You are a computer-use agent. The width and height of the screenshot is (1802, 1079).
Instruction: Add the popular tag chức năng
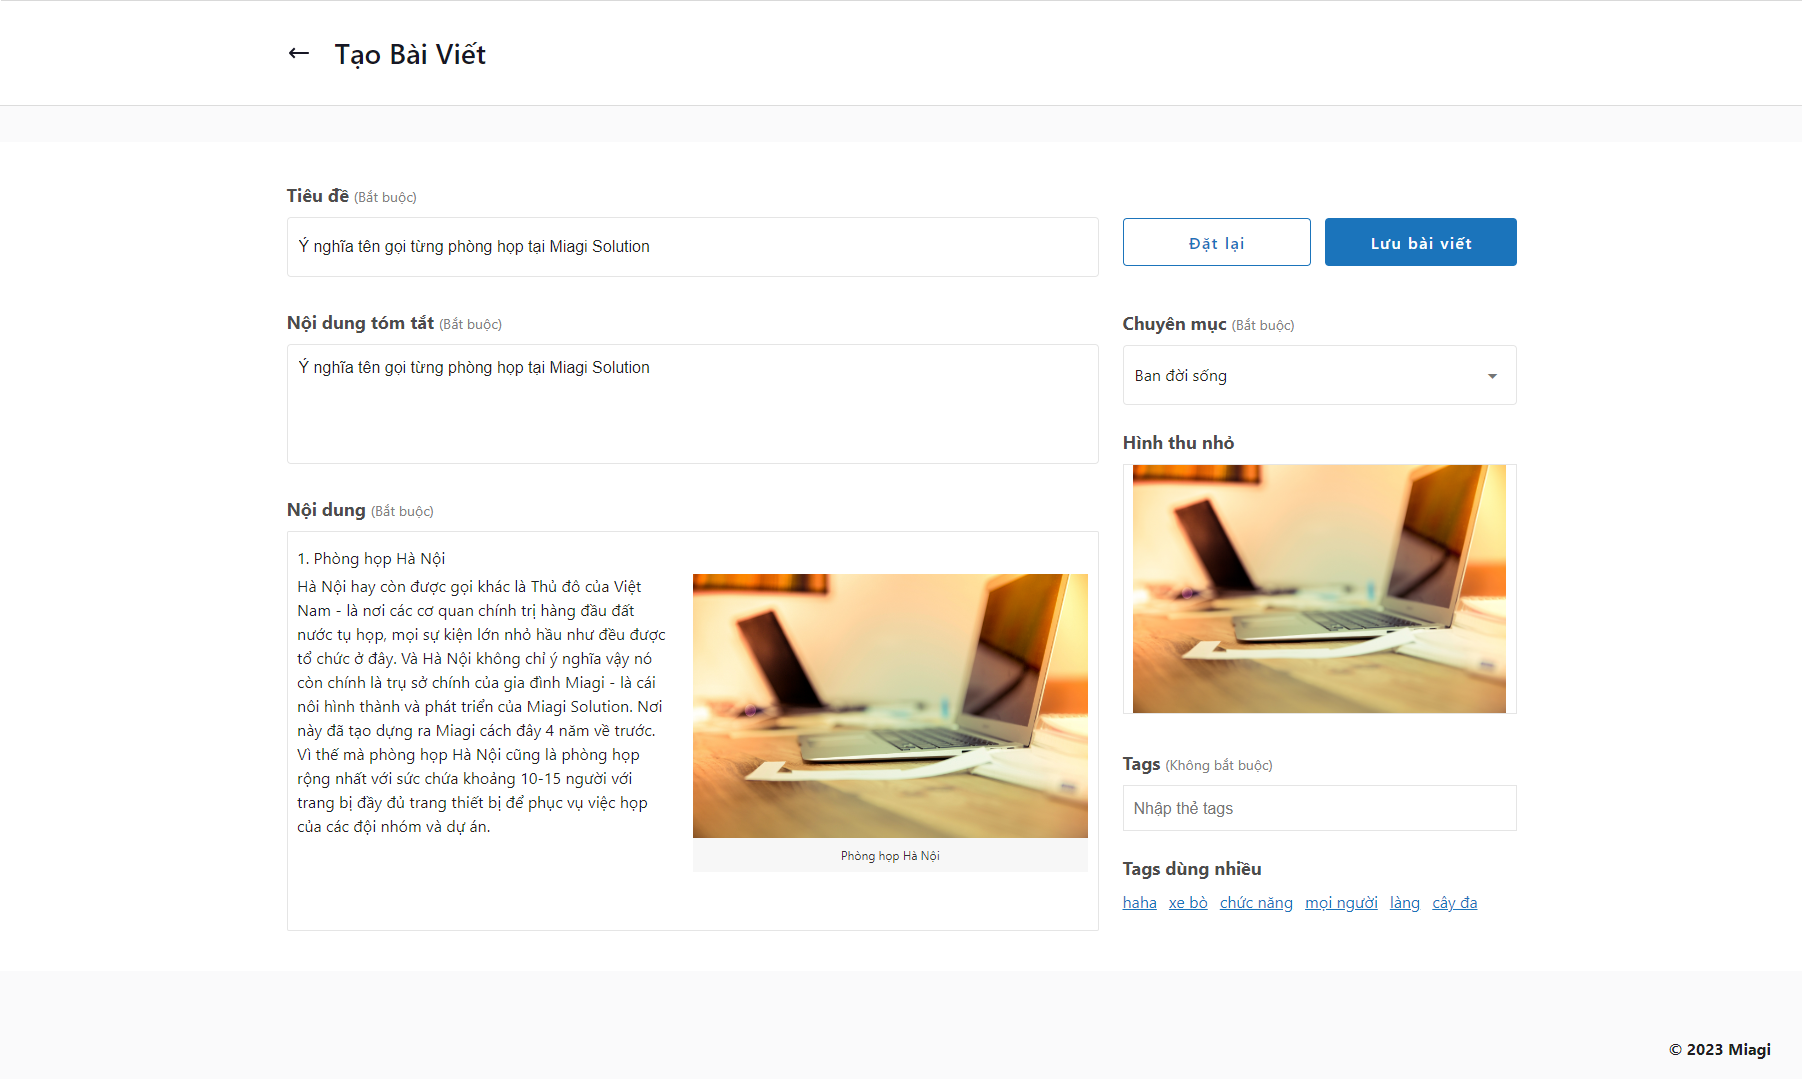coord(1256,903)
